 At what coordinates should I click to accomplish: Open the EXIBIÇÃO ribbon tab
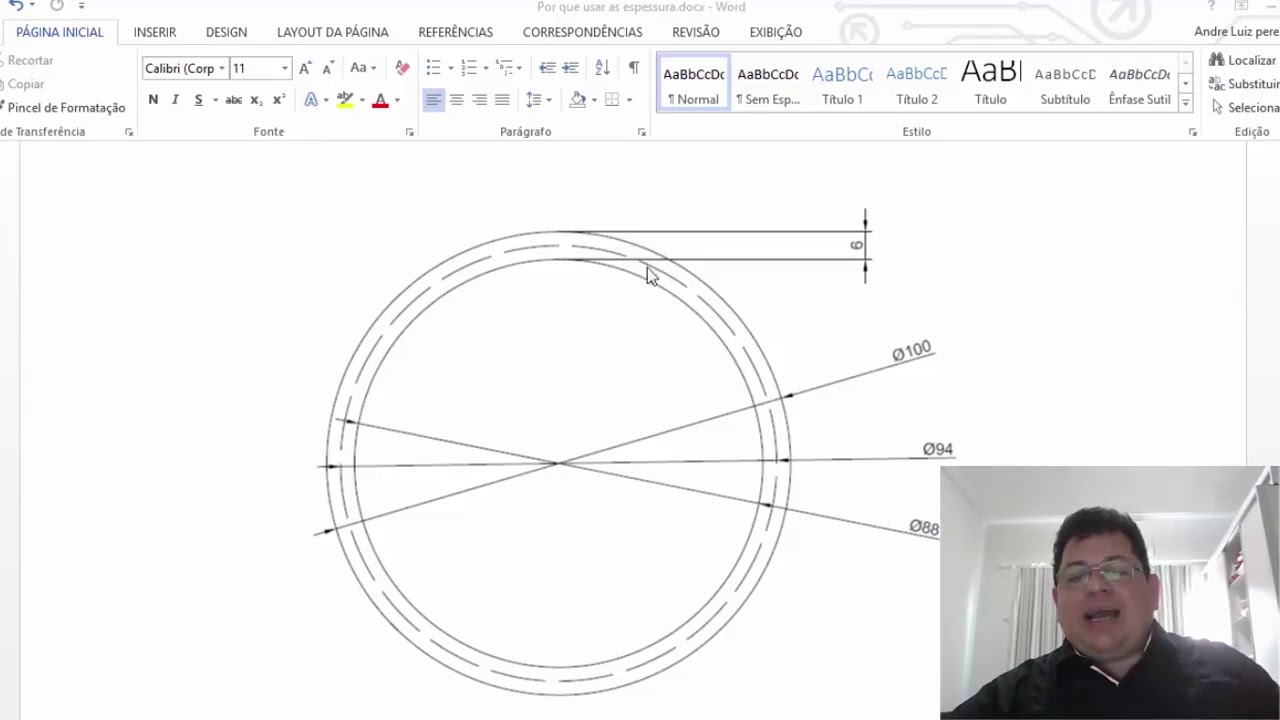(775, 32)
